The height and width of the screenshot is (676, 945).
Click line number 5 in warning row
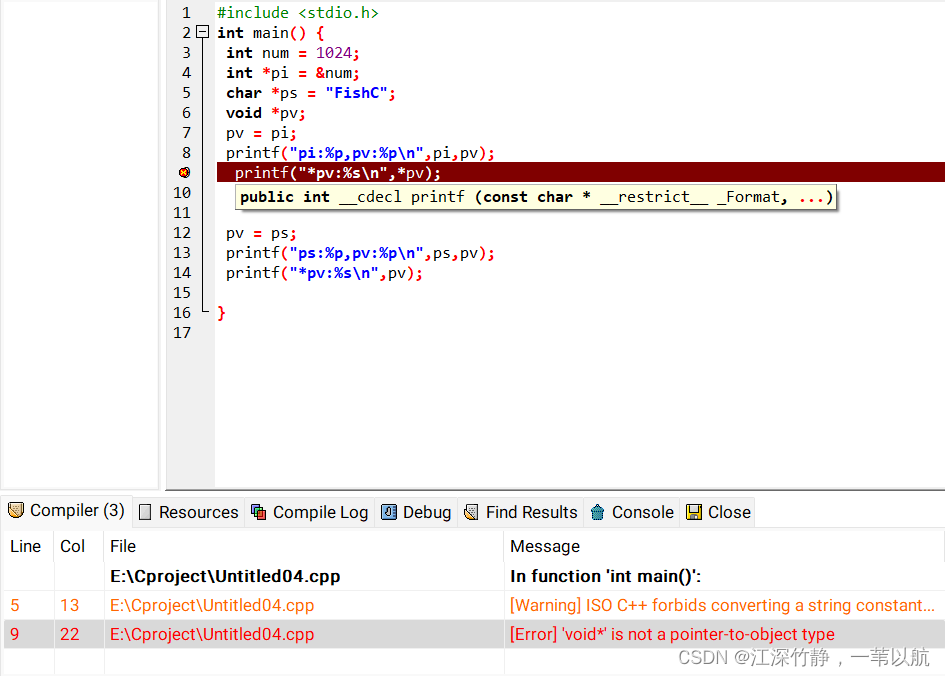(15, 605)
